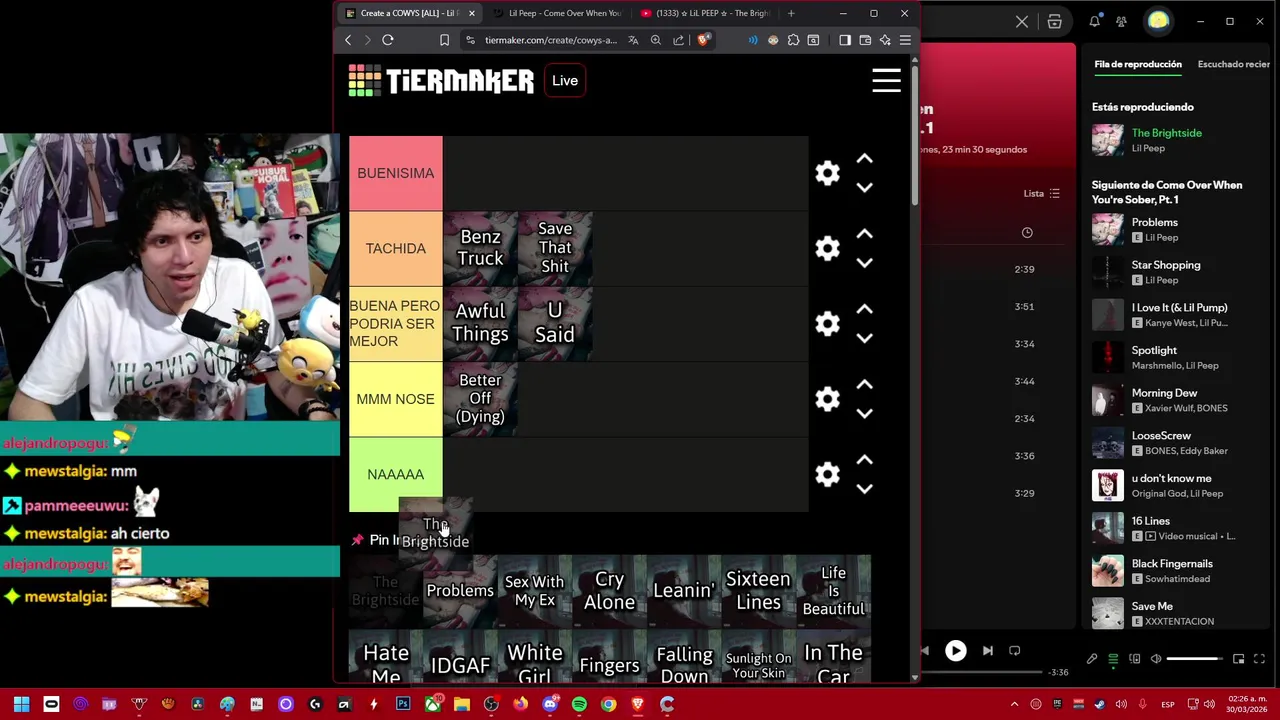This screenshot has height=720, width=1280.
Task: Skip to next track in Spotify
Action: pos(988,651)
